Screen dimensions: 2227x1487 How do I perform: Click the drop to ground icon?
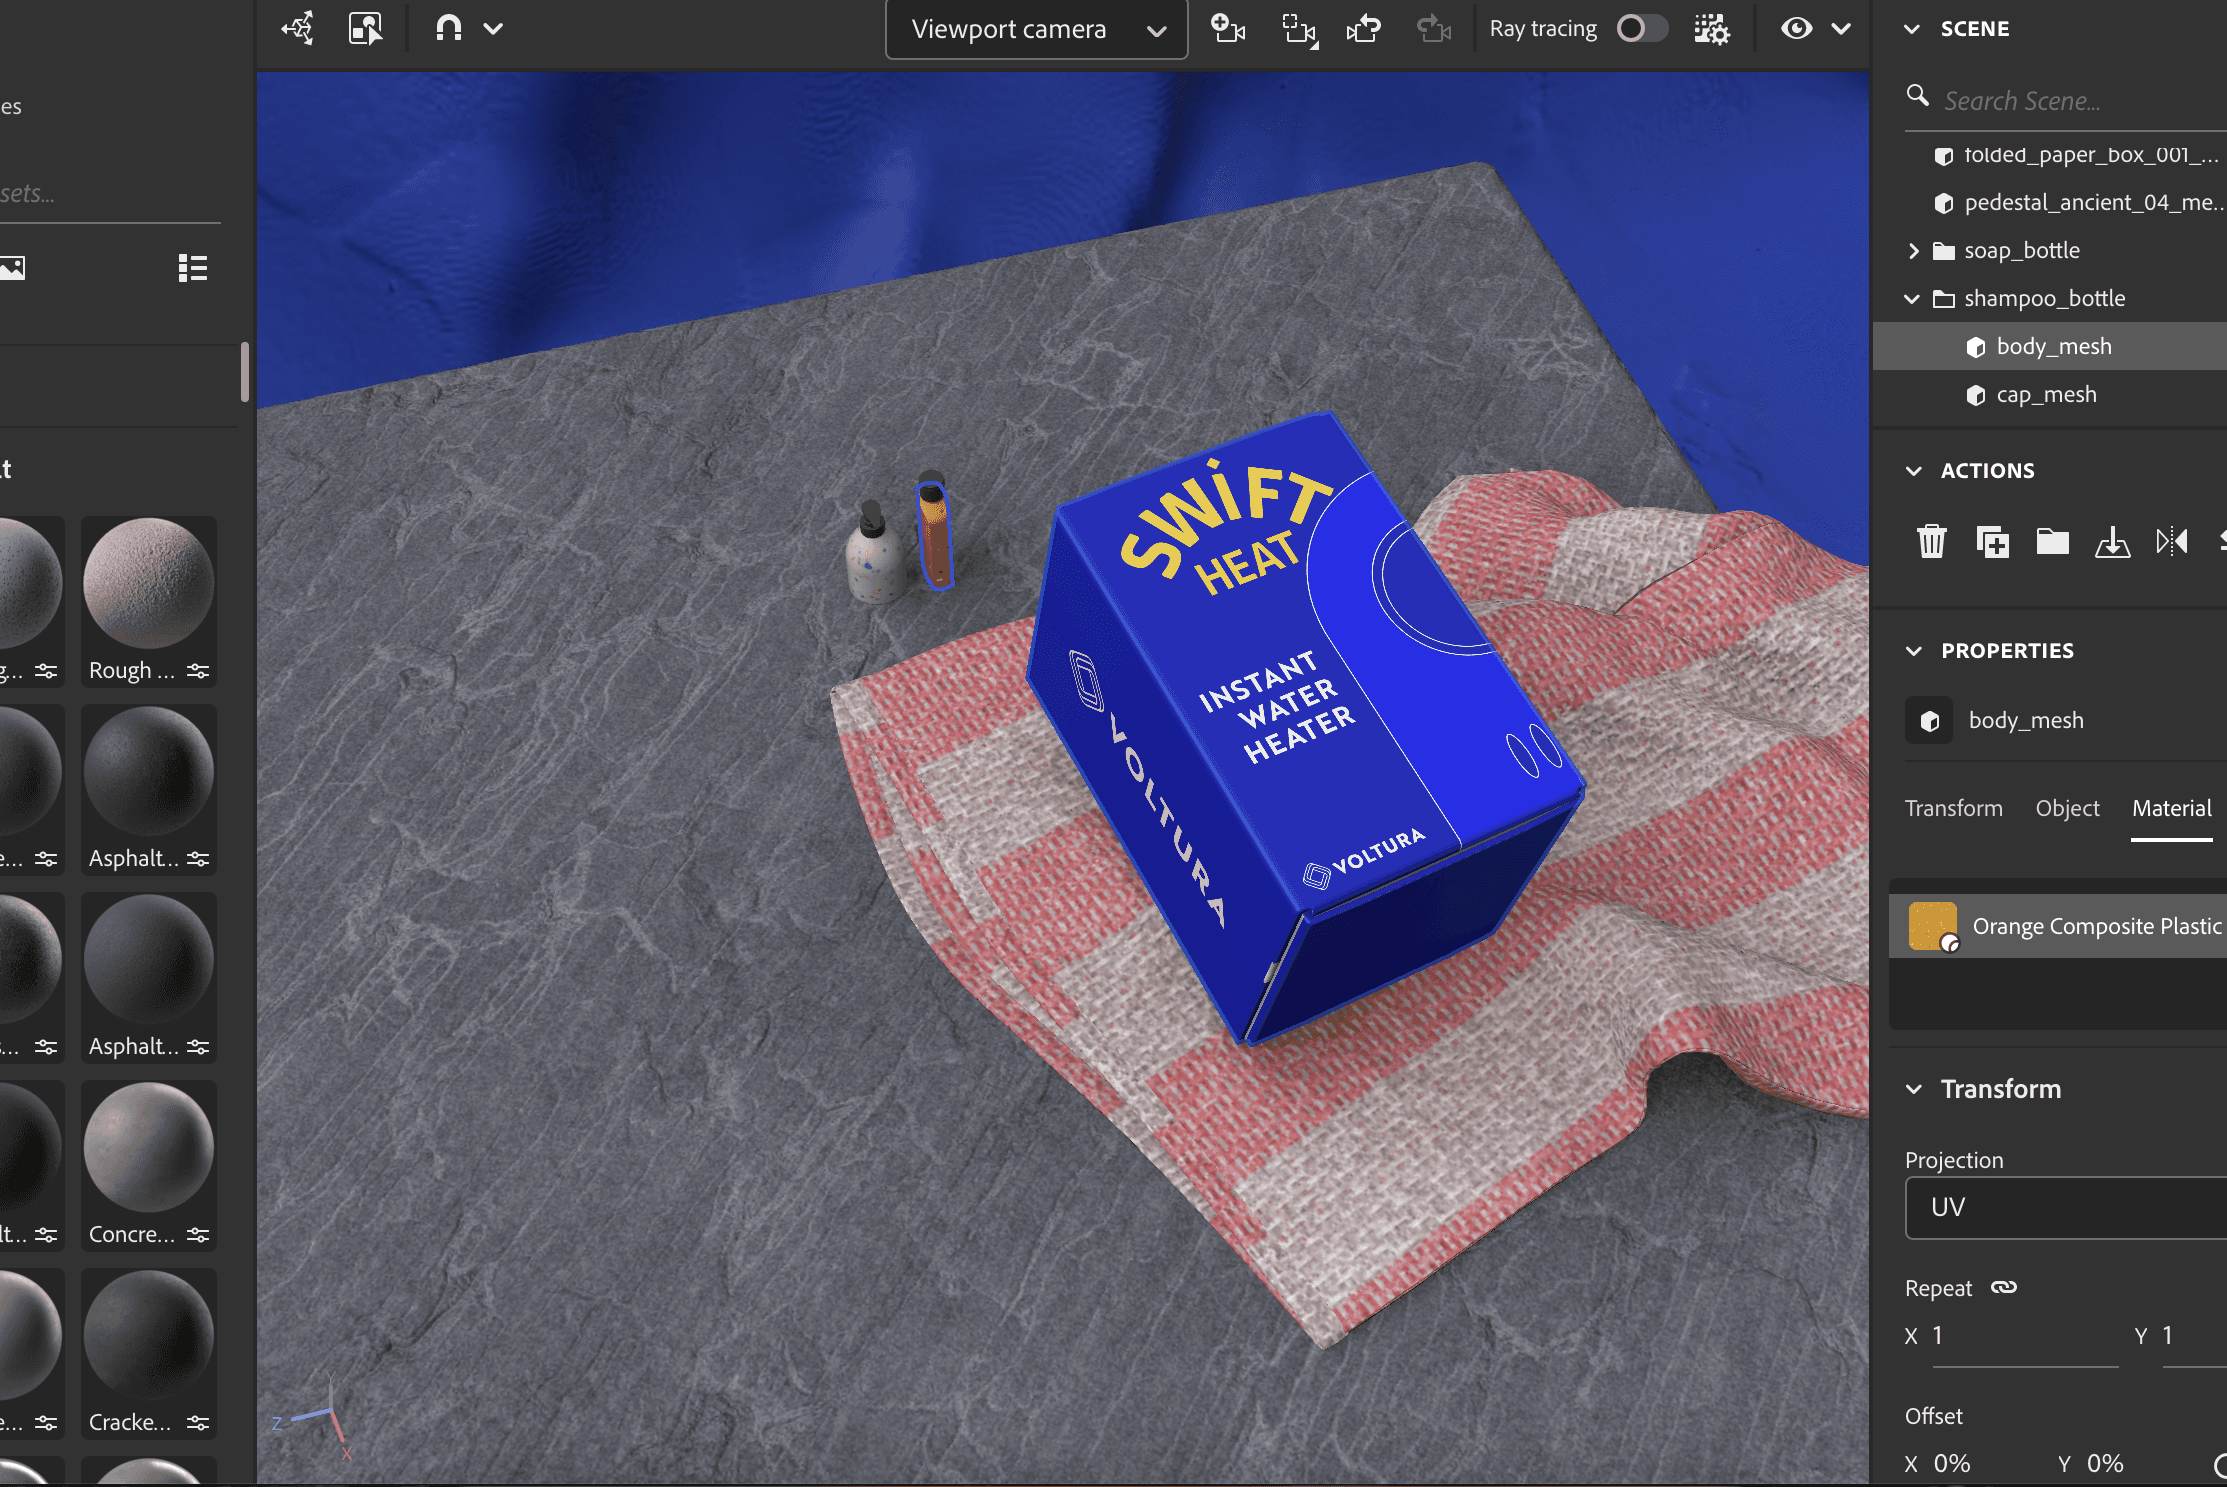[x=2112, y=541]
